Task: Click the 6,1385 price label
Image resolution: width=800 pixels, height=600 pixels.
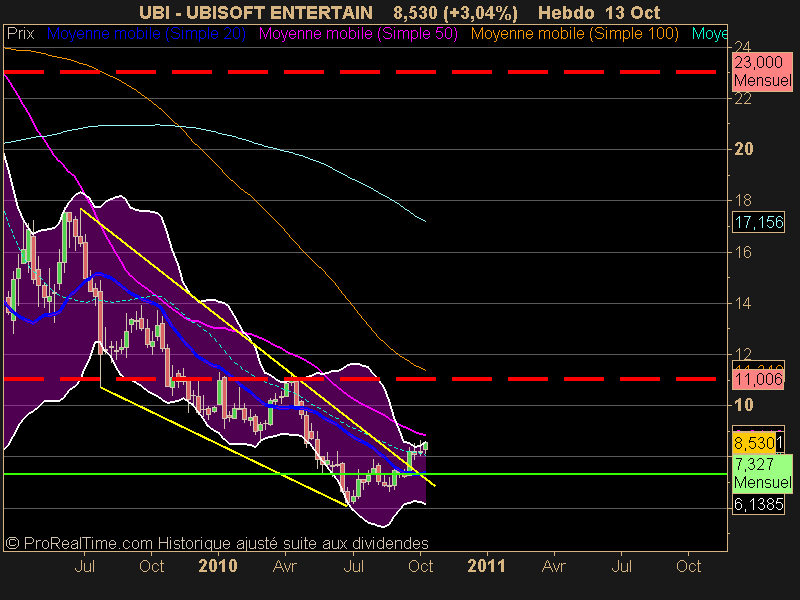Action: point(759,505)
